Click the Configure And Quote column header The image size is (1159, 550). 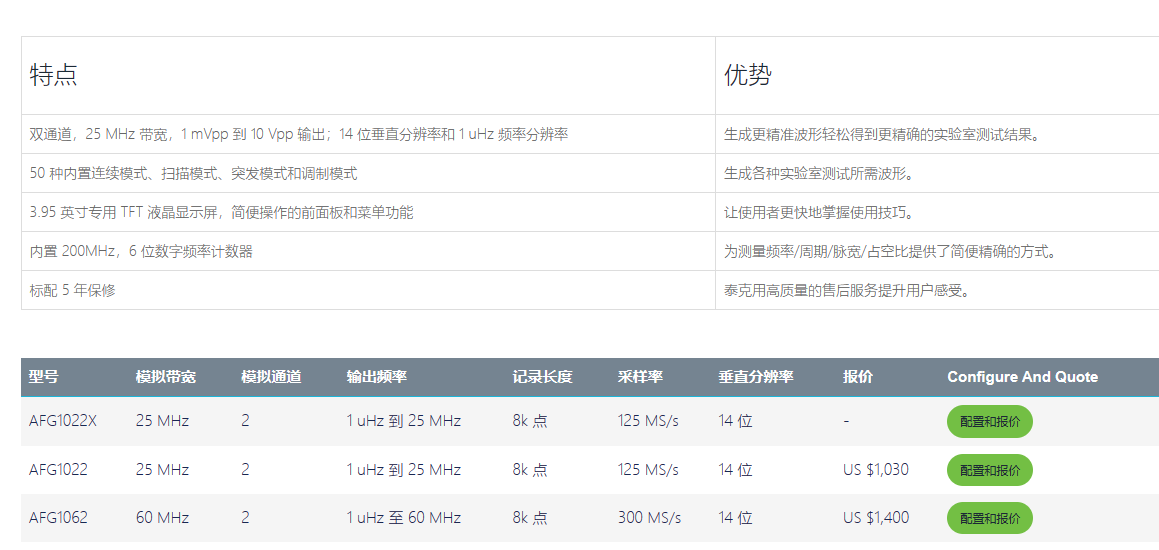1022,377
